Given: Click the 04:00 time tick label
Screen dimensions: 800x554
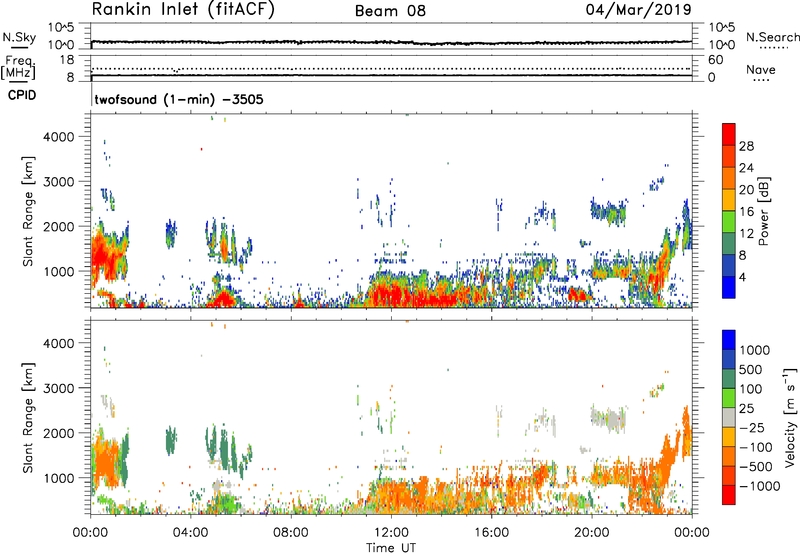Looking at the screenshot, I should coord(190,533).
